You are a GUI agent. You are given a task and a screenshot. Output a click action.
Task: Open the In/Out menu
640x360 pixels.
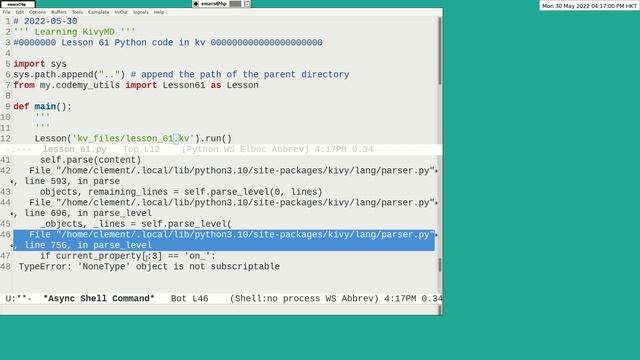(x=121, y=12)
